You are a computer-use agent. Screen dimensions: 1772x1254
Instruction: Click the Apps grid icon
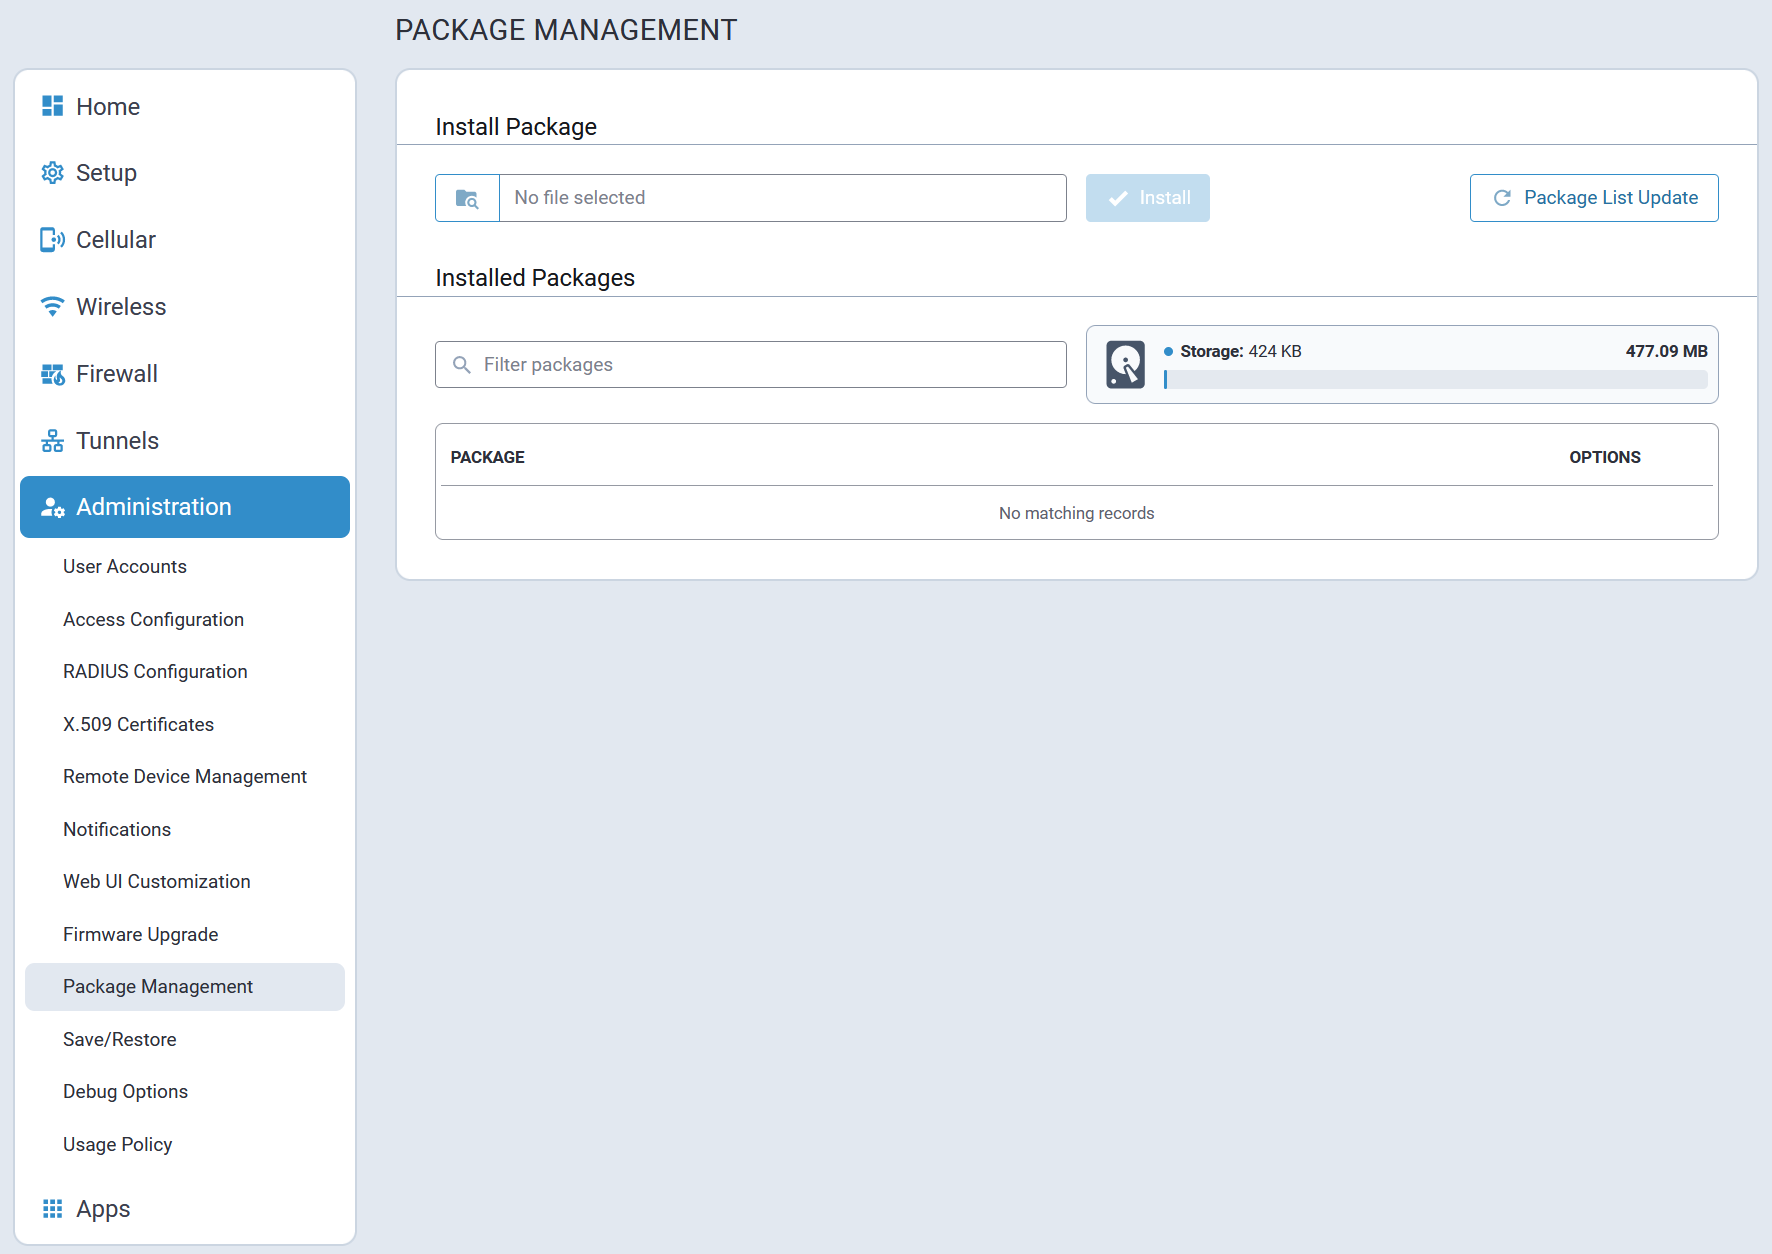52,1209
